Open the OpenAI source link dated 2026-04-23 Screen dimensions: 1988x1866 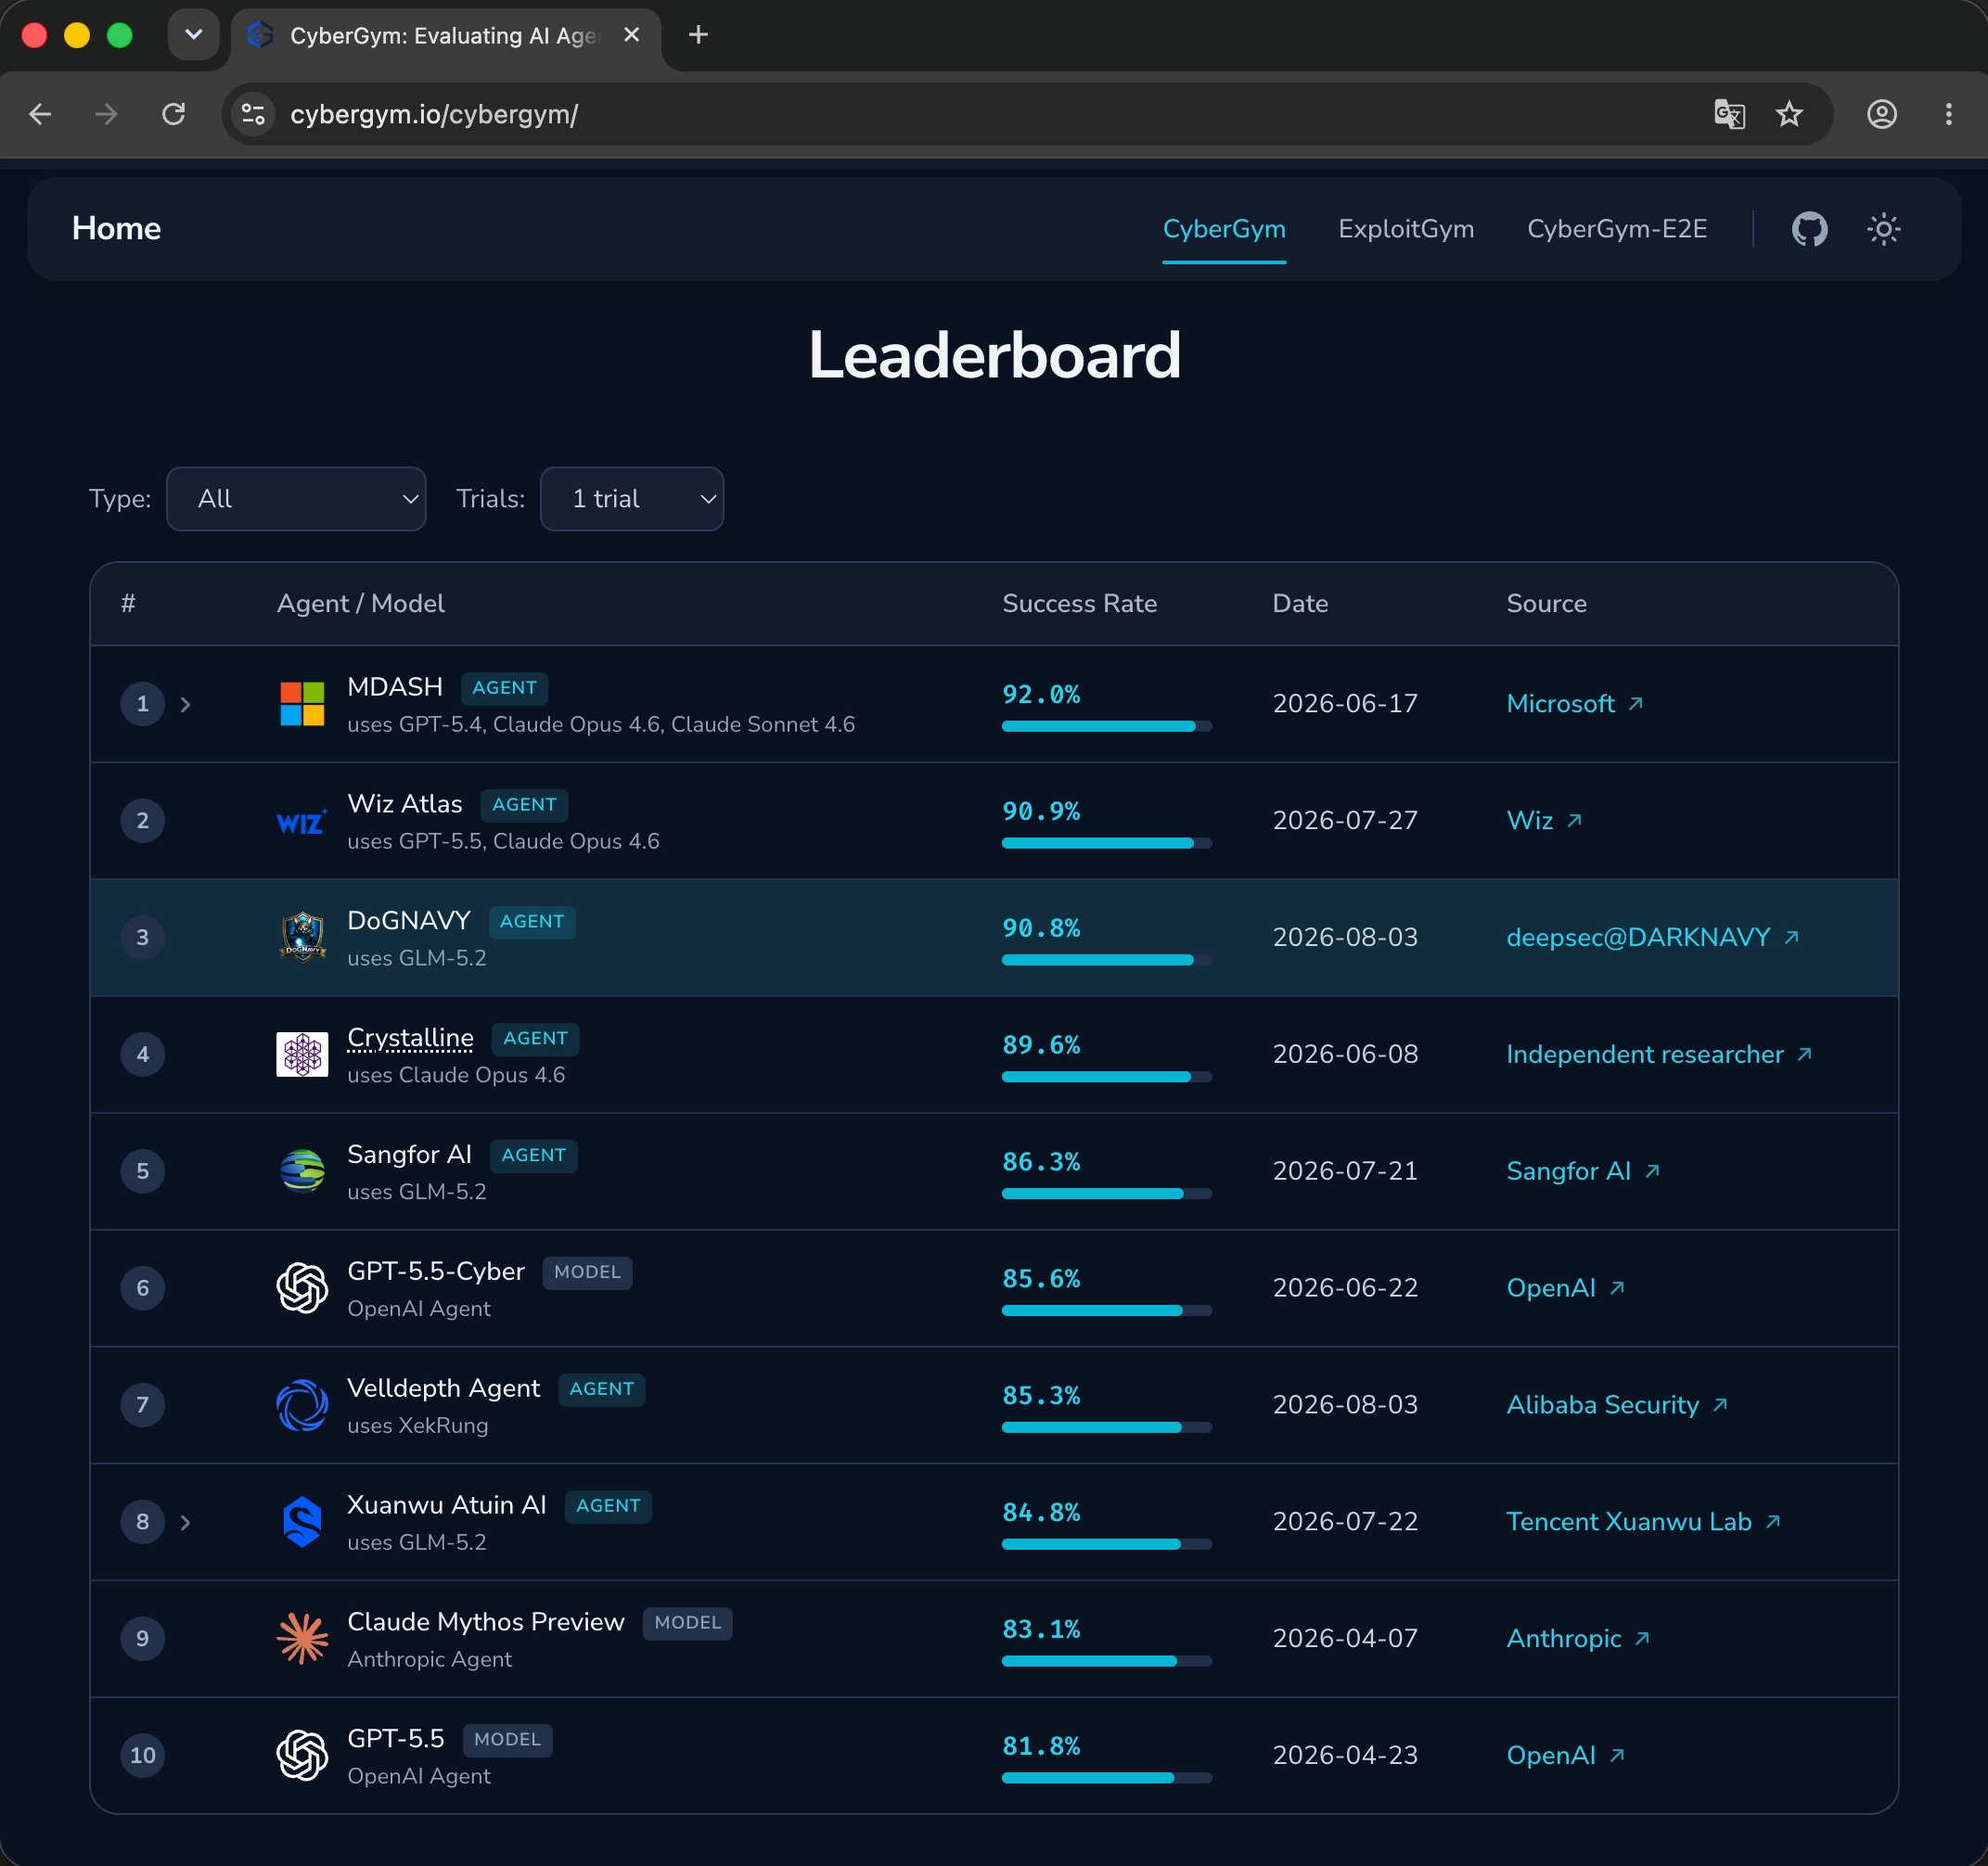pos(1566,1755)
